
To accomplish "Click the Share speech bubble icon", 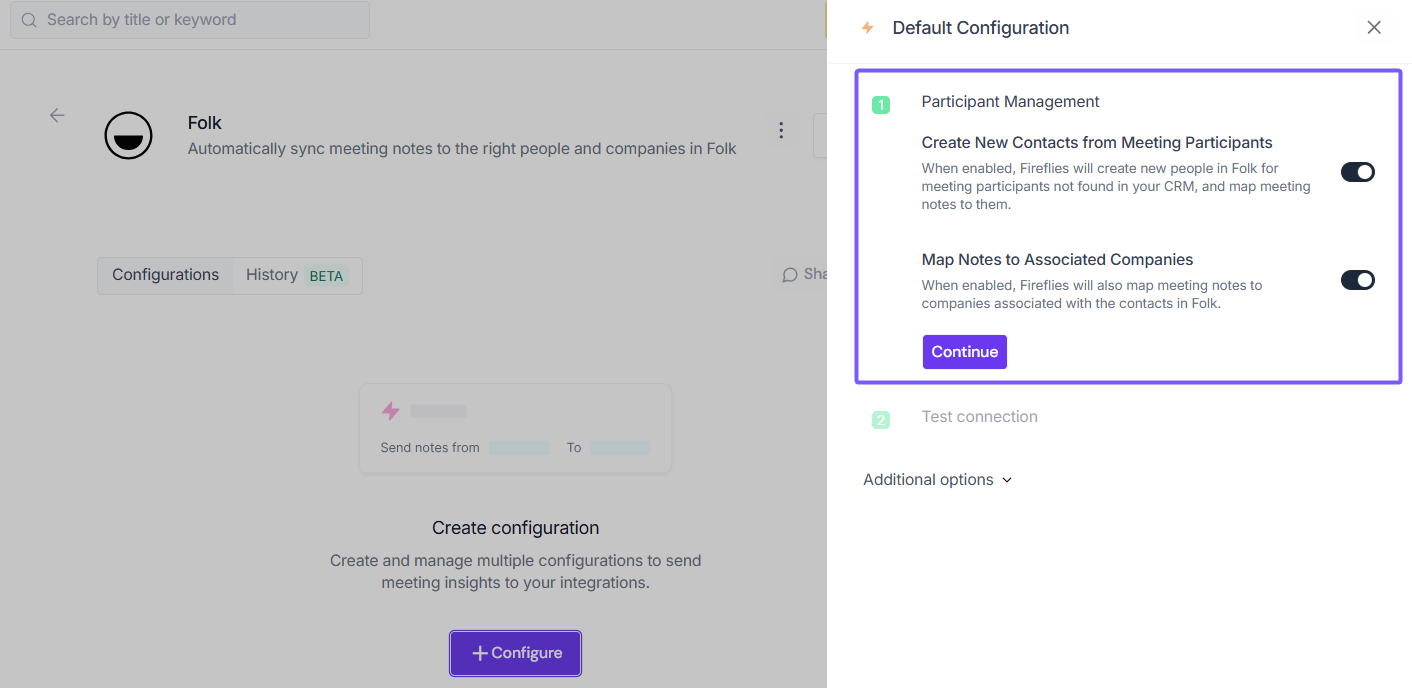I will click(790, 275).
